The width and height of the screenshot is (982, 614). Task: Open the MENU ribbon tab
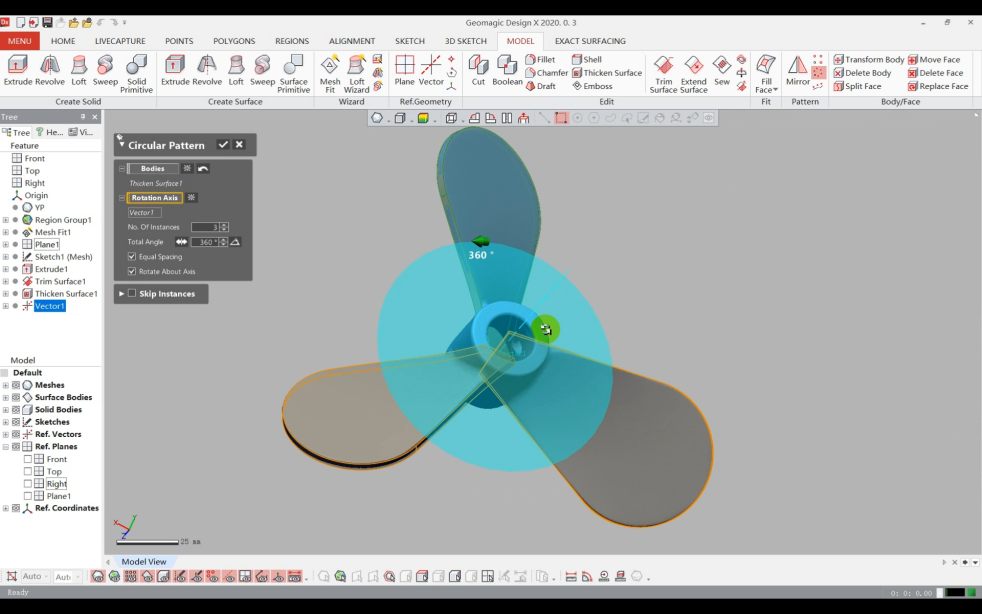(20, 41)
